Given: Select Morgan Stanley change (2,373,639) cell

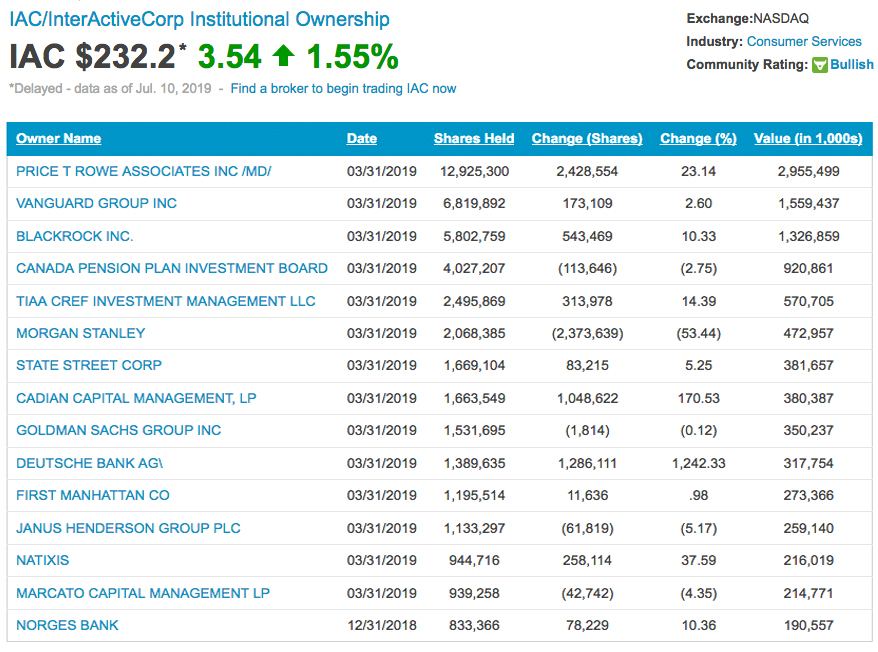Looking at the screenshot, I should click(x=587, y=333).
